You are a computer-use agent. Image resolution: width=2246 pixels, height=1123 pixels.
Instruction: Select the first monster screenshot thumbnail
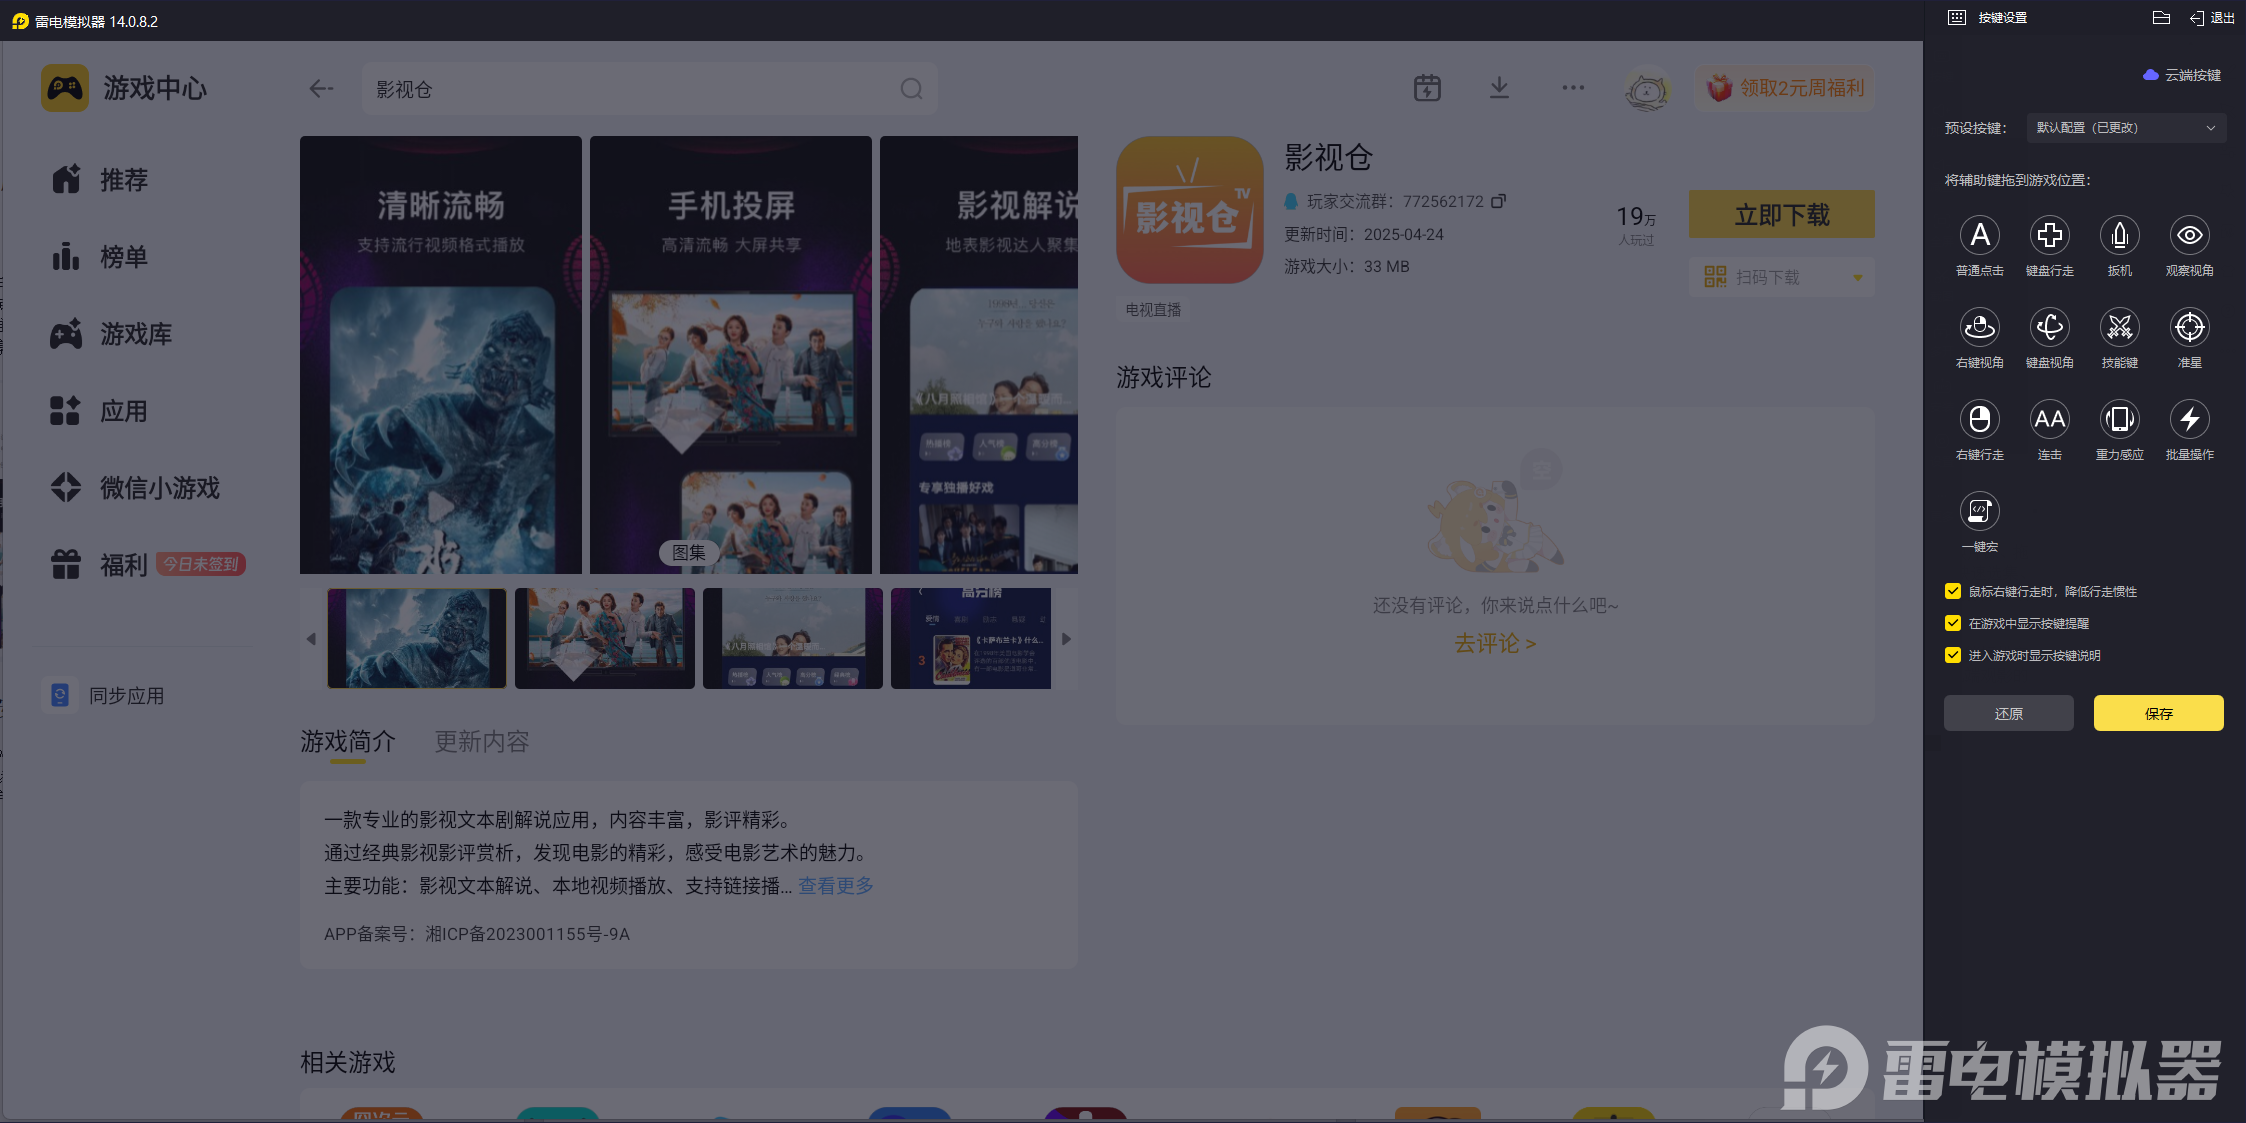417,638
